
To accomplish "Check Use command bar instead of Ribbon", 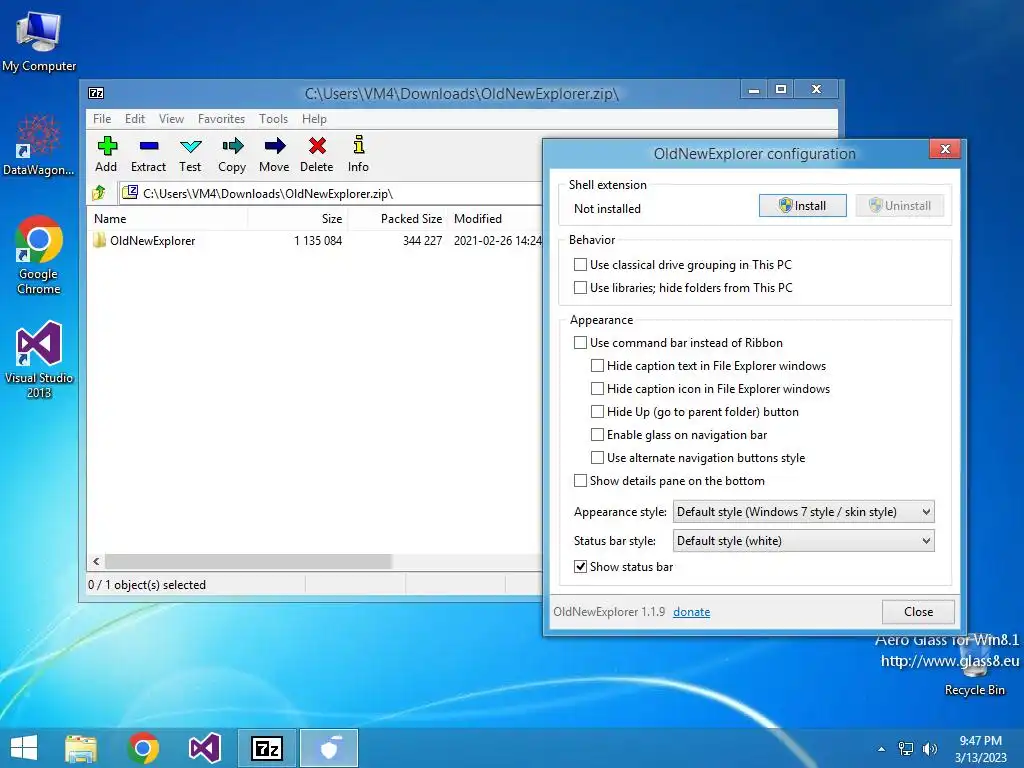I will (580, 342).
